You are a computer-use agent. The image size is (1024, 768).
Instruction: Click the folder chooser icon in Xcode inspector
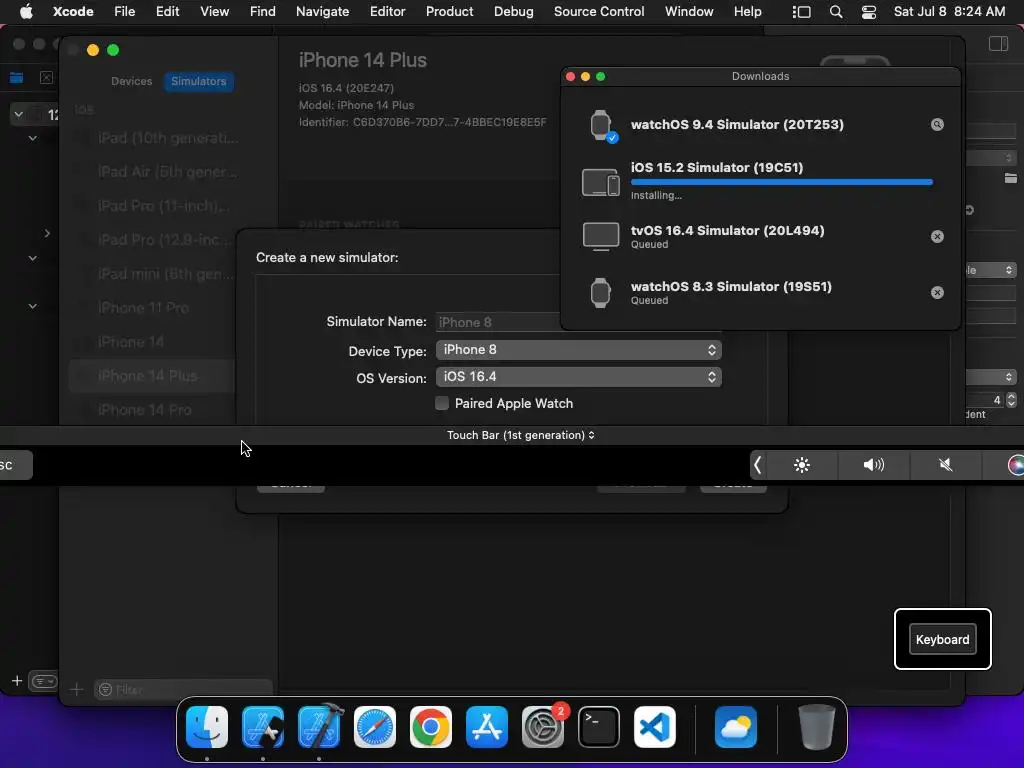tap(1010, 178)
